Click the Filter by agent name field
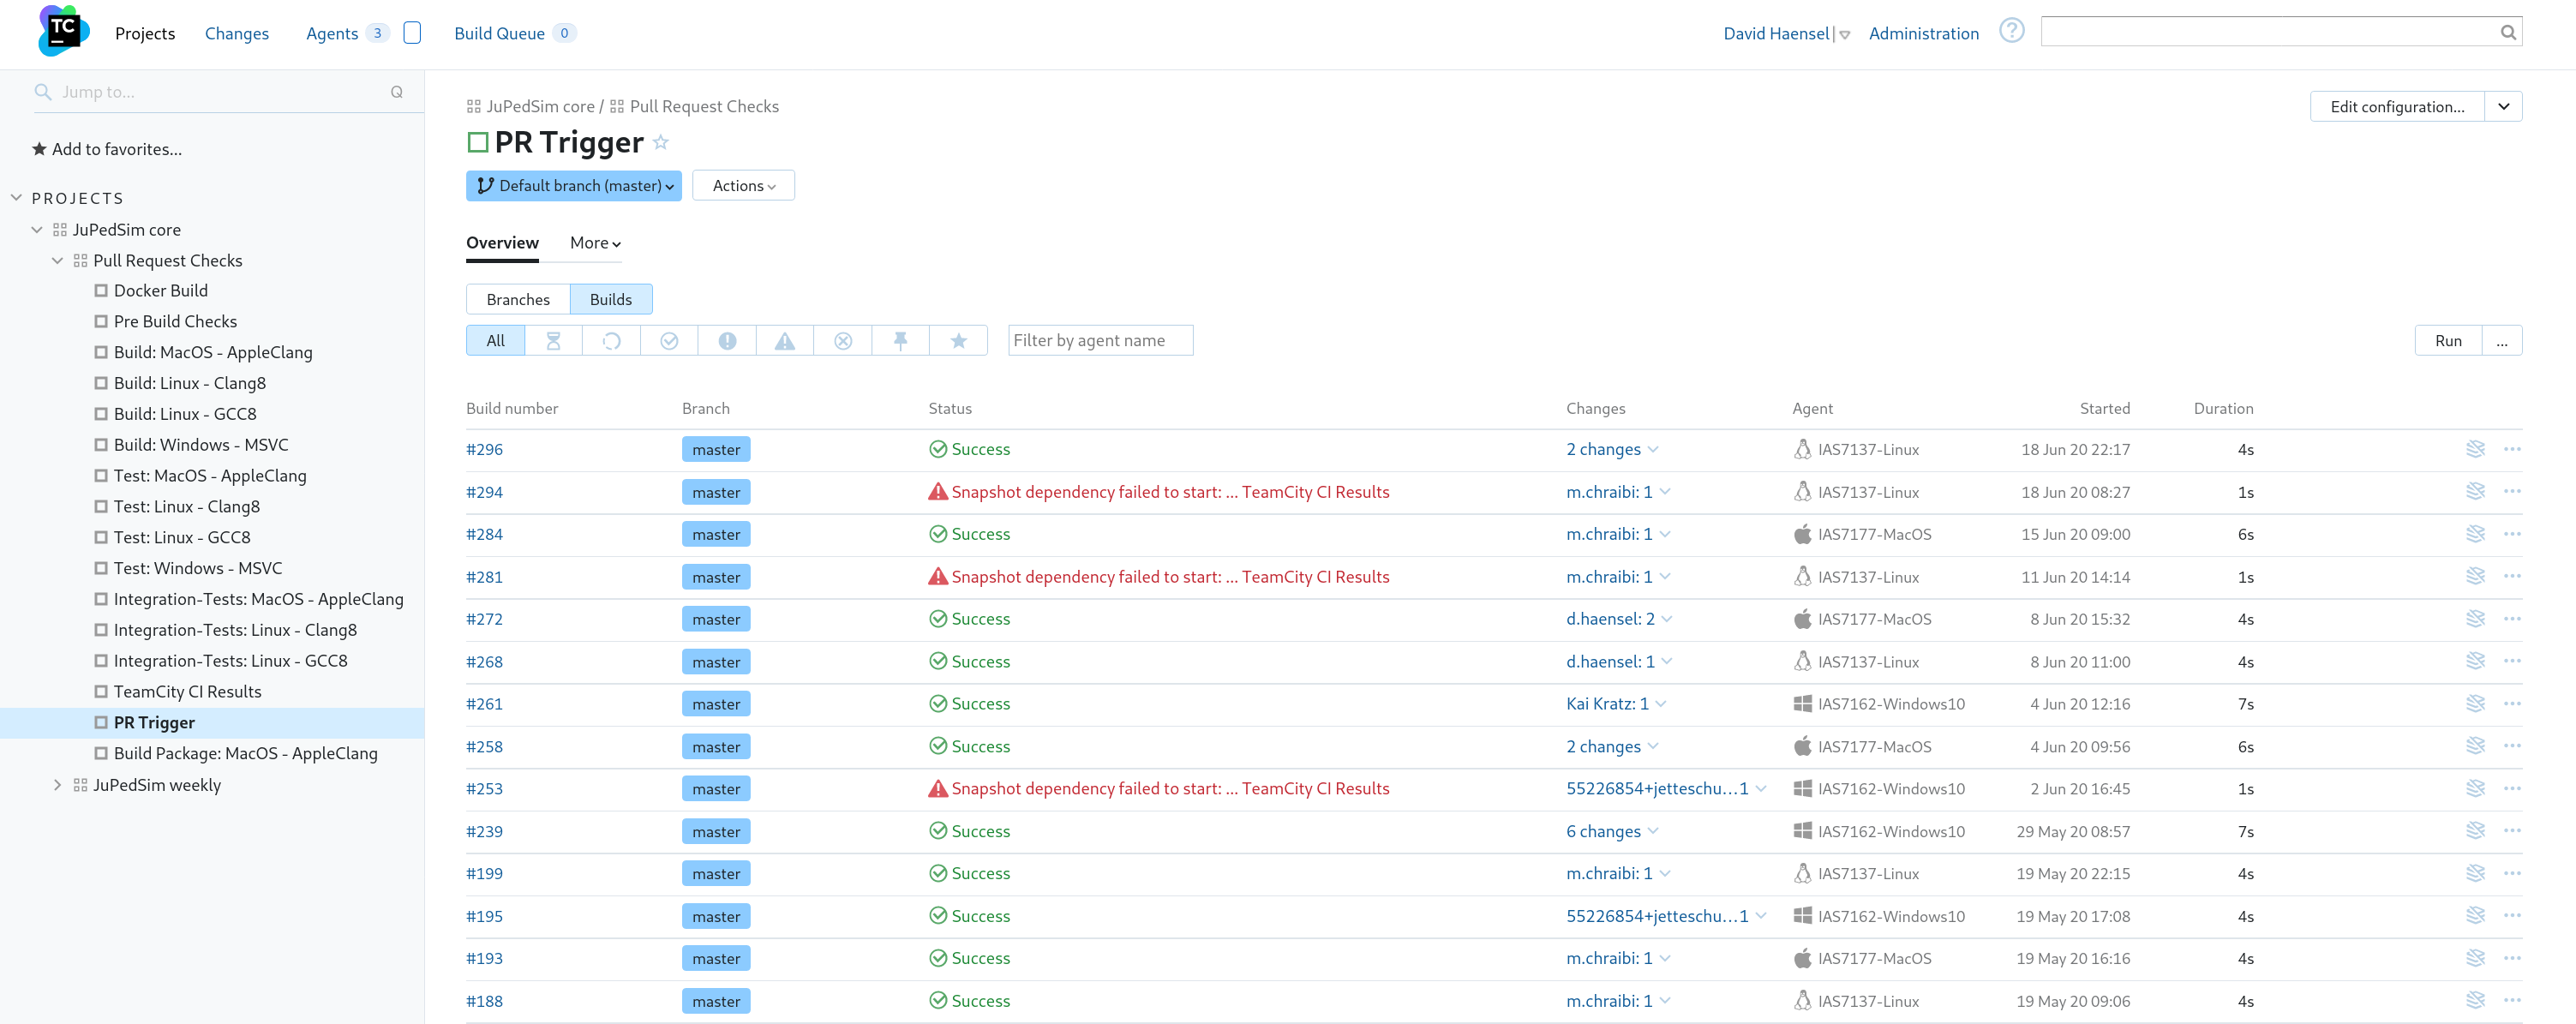Image resolution: width=2576 pixels, height=1024 pixels. (x=1100, y=341)
